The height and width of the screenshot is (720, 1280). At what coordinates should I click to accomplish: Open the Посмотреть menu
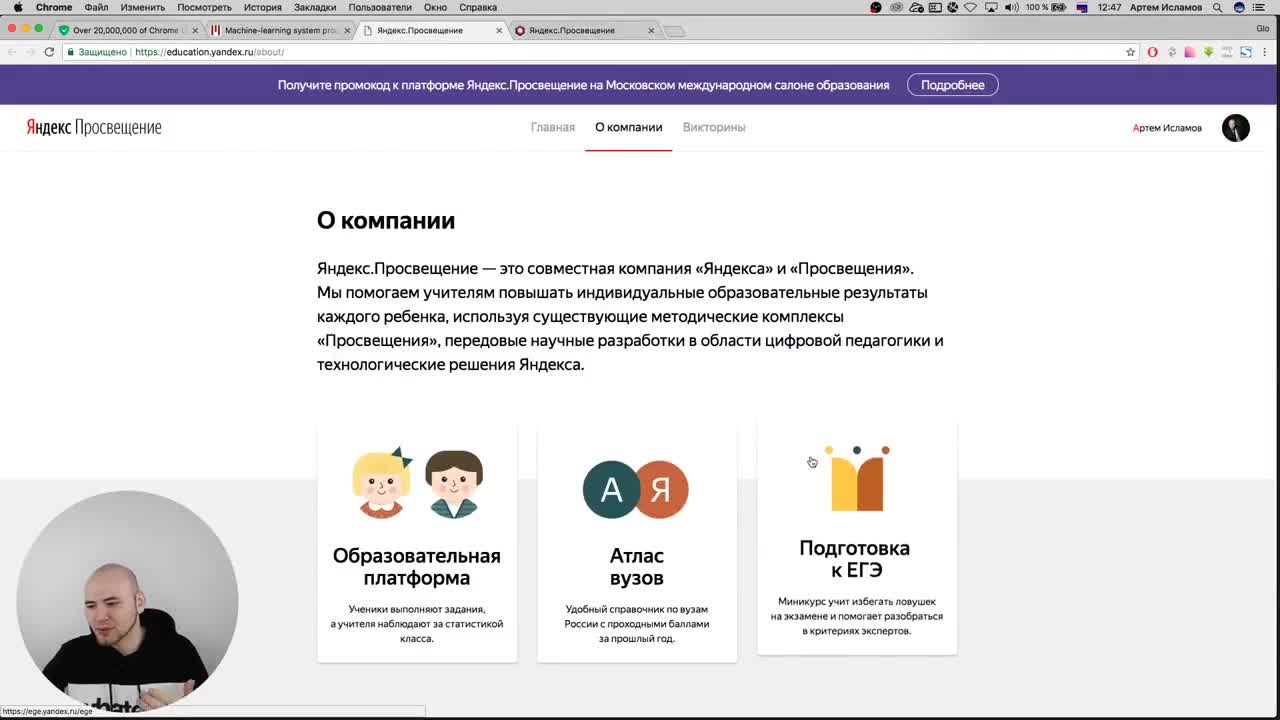[204, 7]
